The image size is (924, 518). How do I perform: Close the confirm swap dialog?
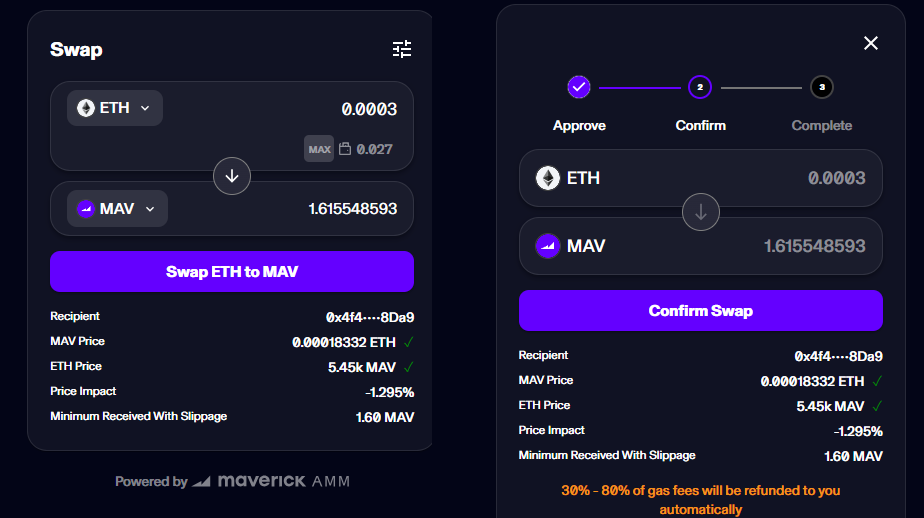[x=870, y=43]
